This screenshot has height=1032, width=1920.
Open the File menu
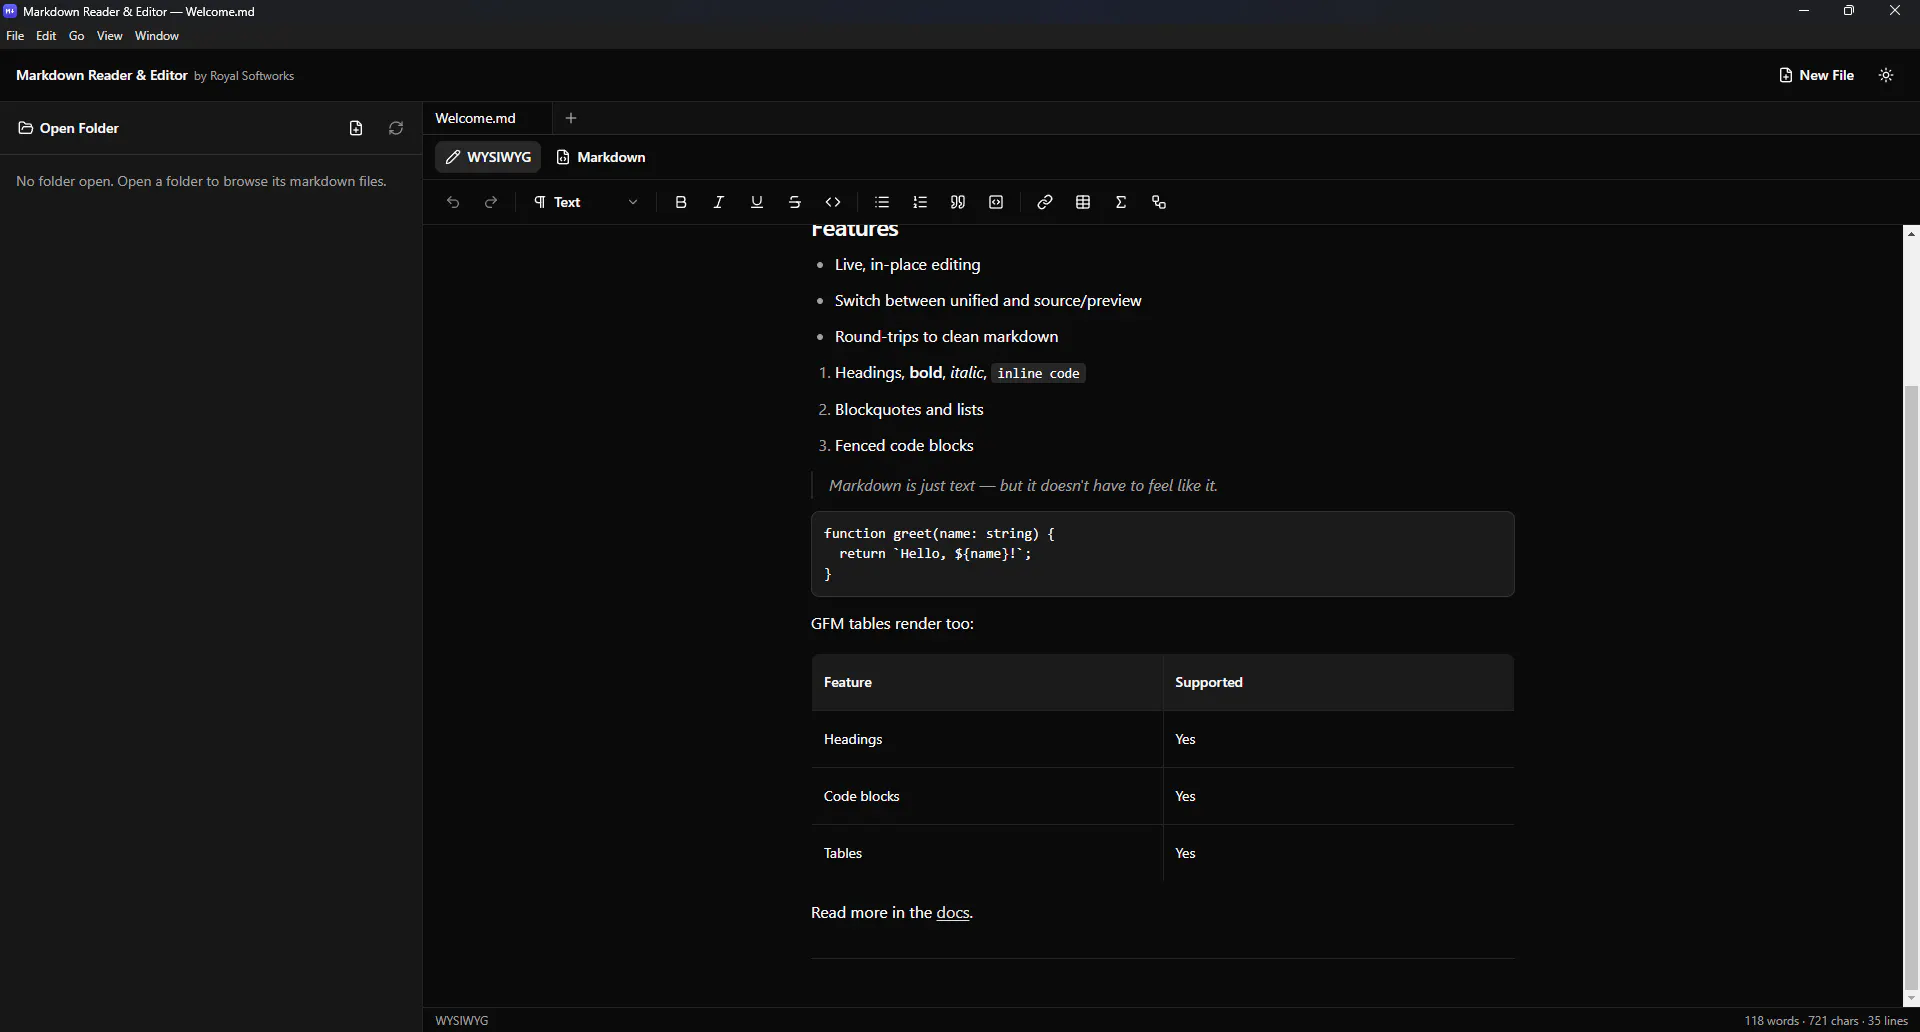[x=15, y=36]
